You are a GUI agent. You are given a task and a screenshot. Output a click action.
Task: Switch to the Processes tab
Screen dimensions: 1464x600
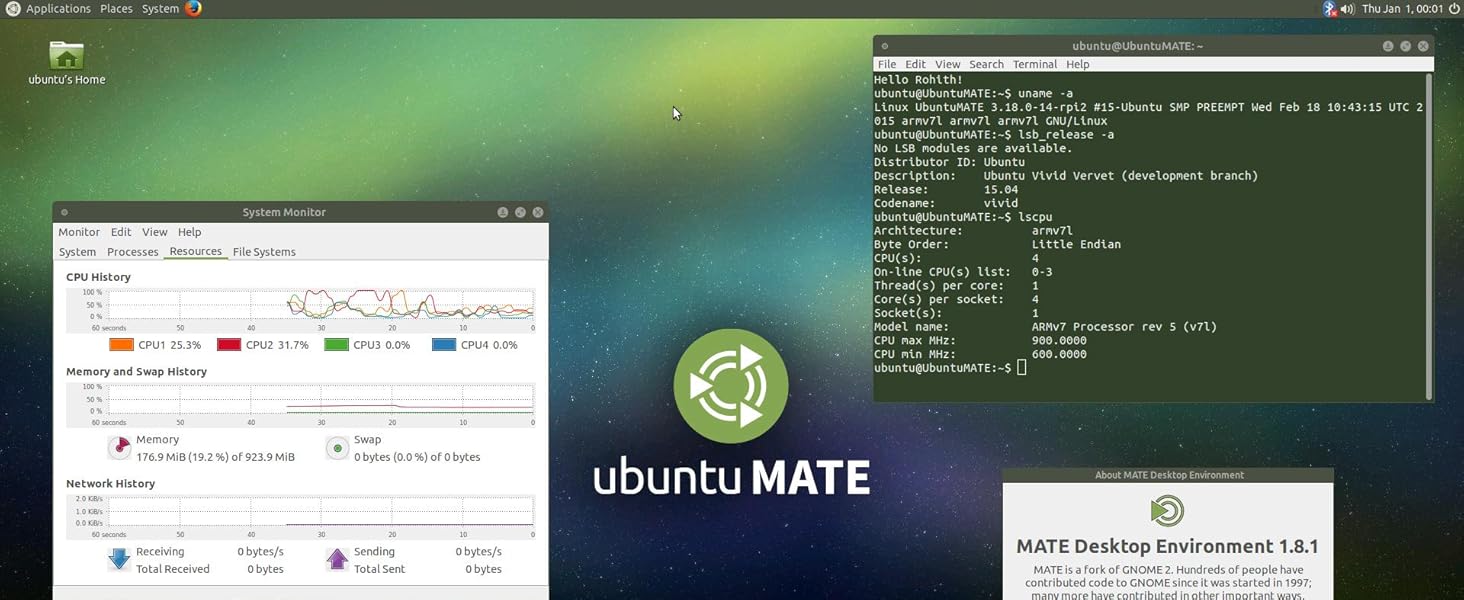132,251
